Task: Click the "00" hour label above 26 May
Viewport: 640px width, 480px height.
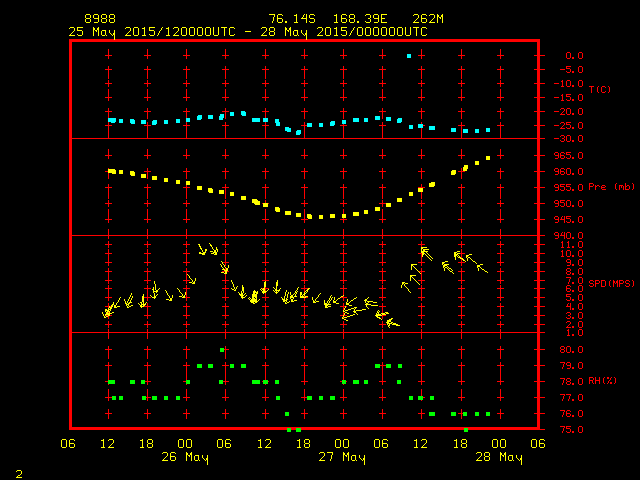Action: [x=185, y=444]
